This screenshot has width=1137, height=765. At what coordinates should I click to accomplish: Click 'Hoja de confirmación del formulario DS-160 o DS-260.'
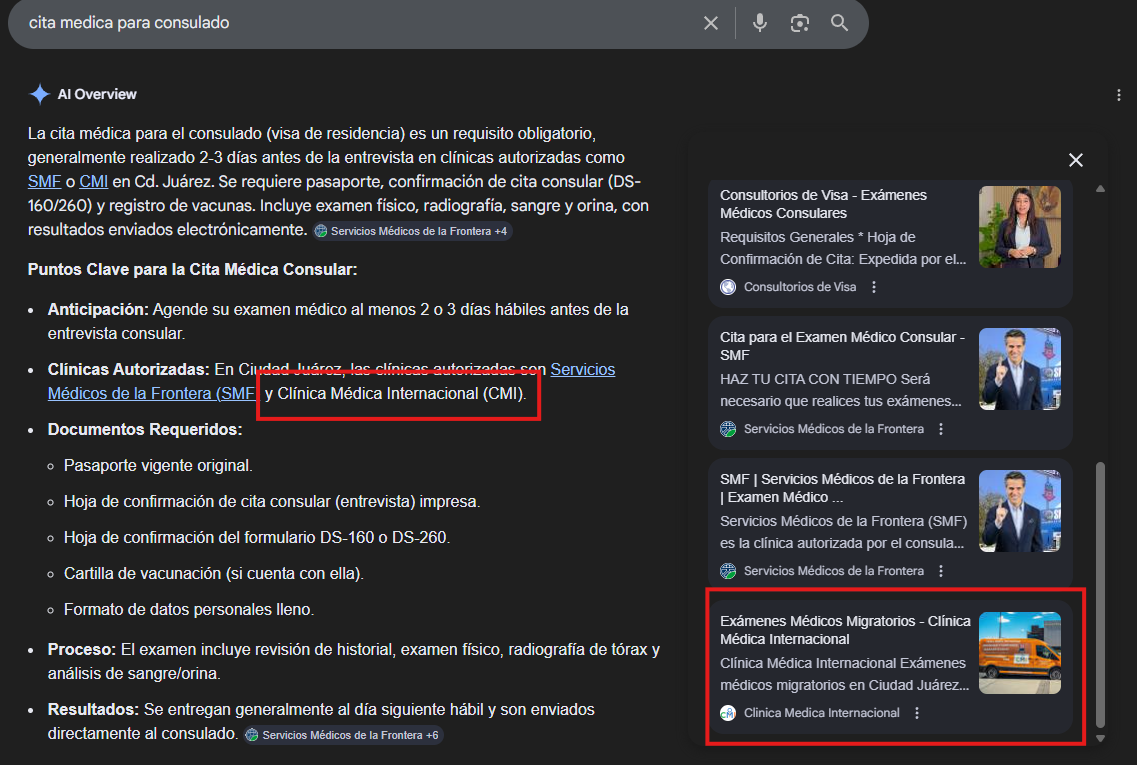pos(257,537)
